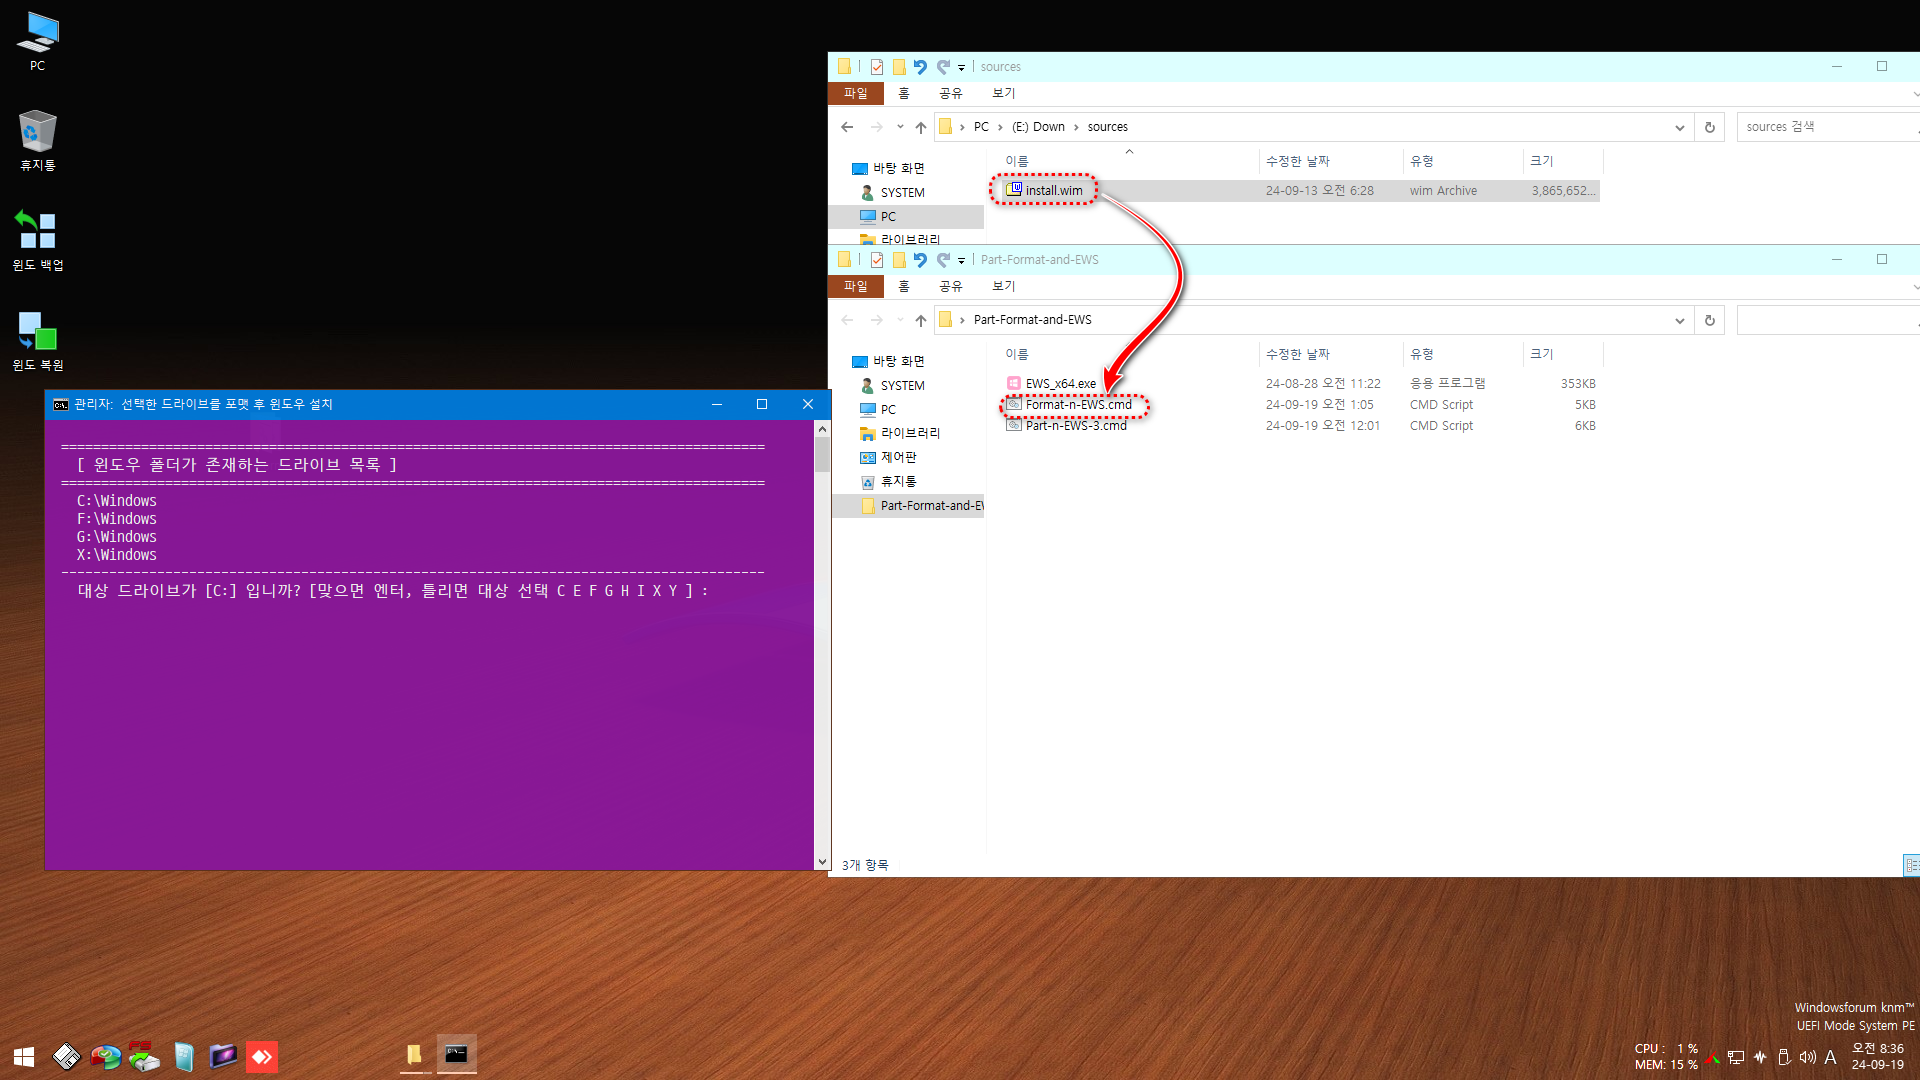Select SYSTEM in sources window navigation pane
The image size is (1920, 1080).
point(902,192)
